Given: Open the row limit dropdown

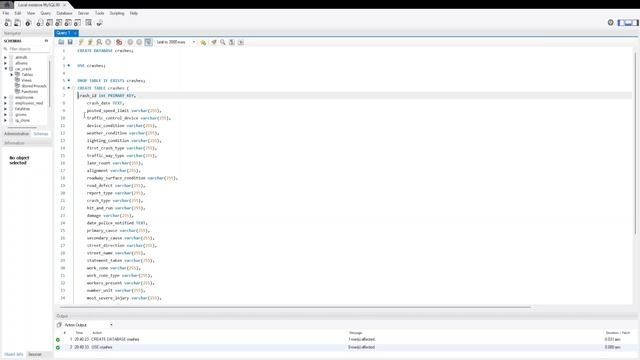Looking at the screenshot, I should tap(176, 42).
